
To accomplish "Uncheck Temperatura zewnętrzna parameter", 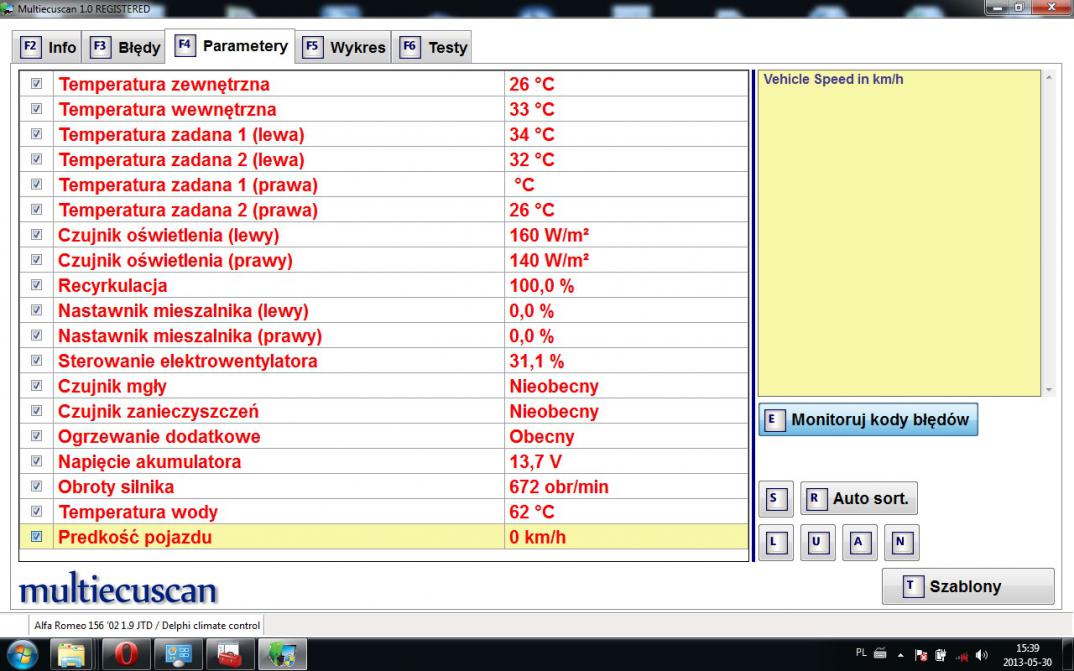I will pos(36,84).
